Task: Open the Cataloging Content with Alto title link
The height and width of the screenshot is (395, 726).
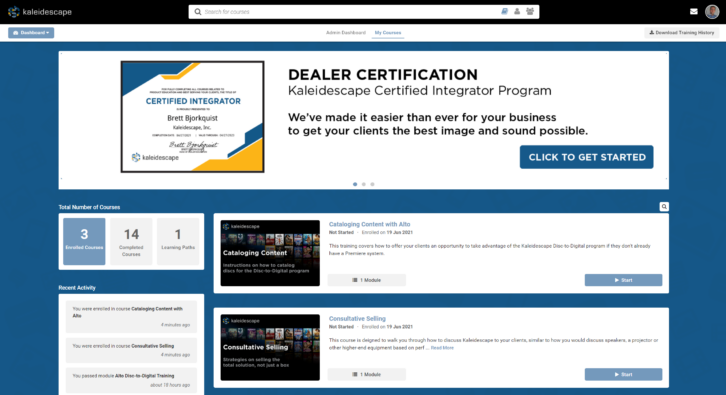Action: click(369, 224)
